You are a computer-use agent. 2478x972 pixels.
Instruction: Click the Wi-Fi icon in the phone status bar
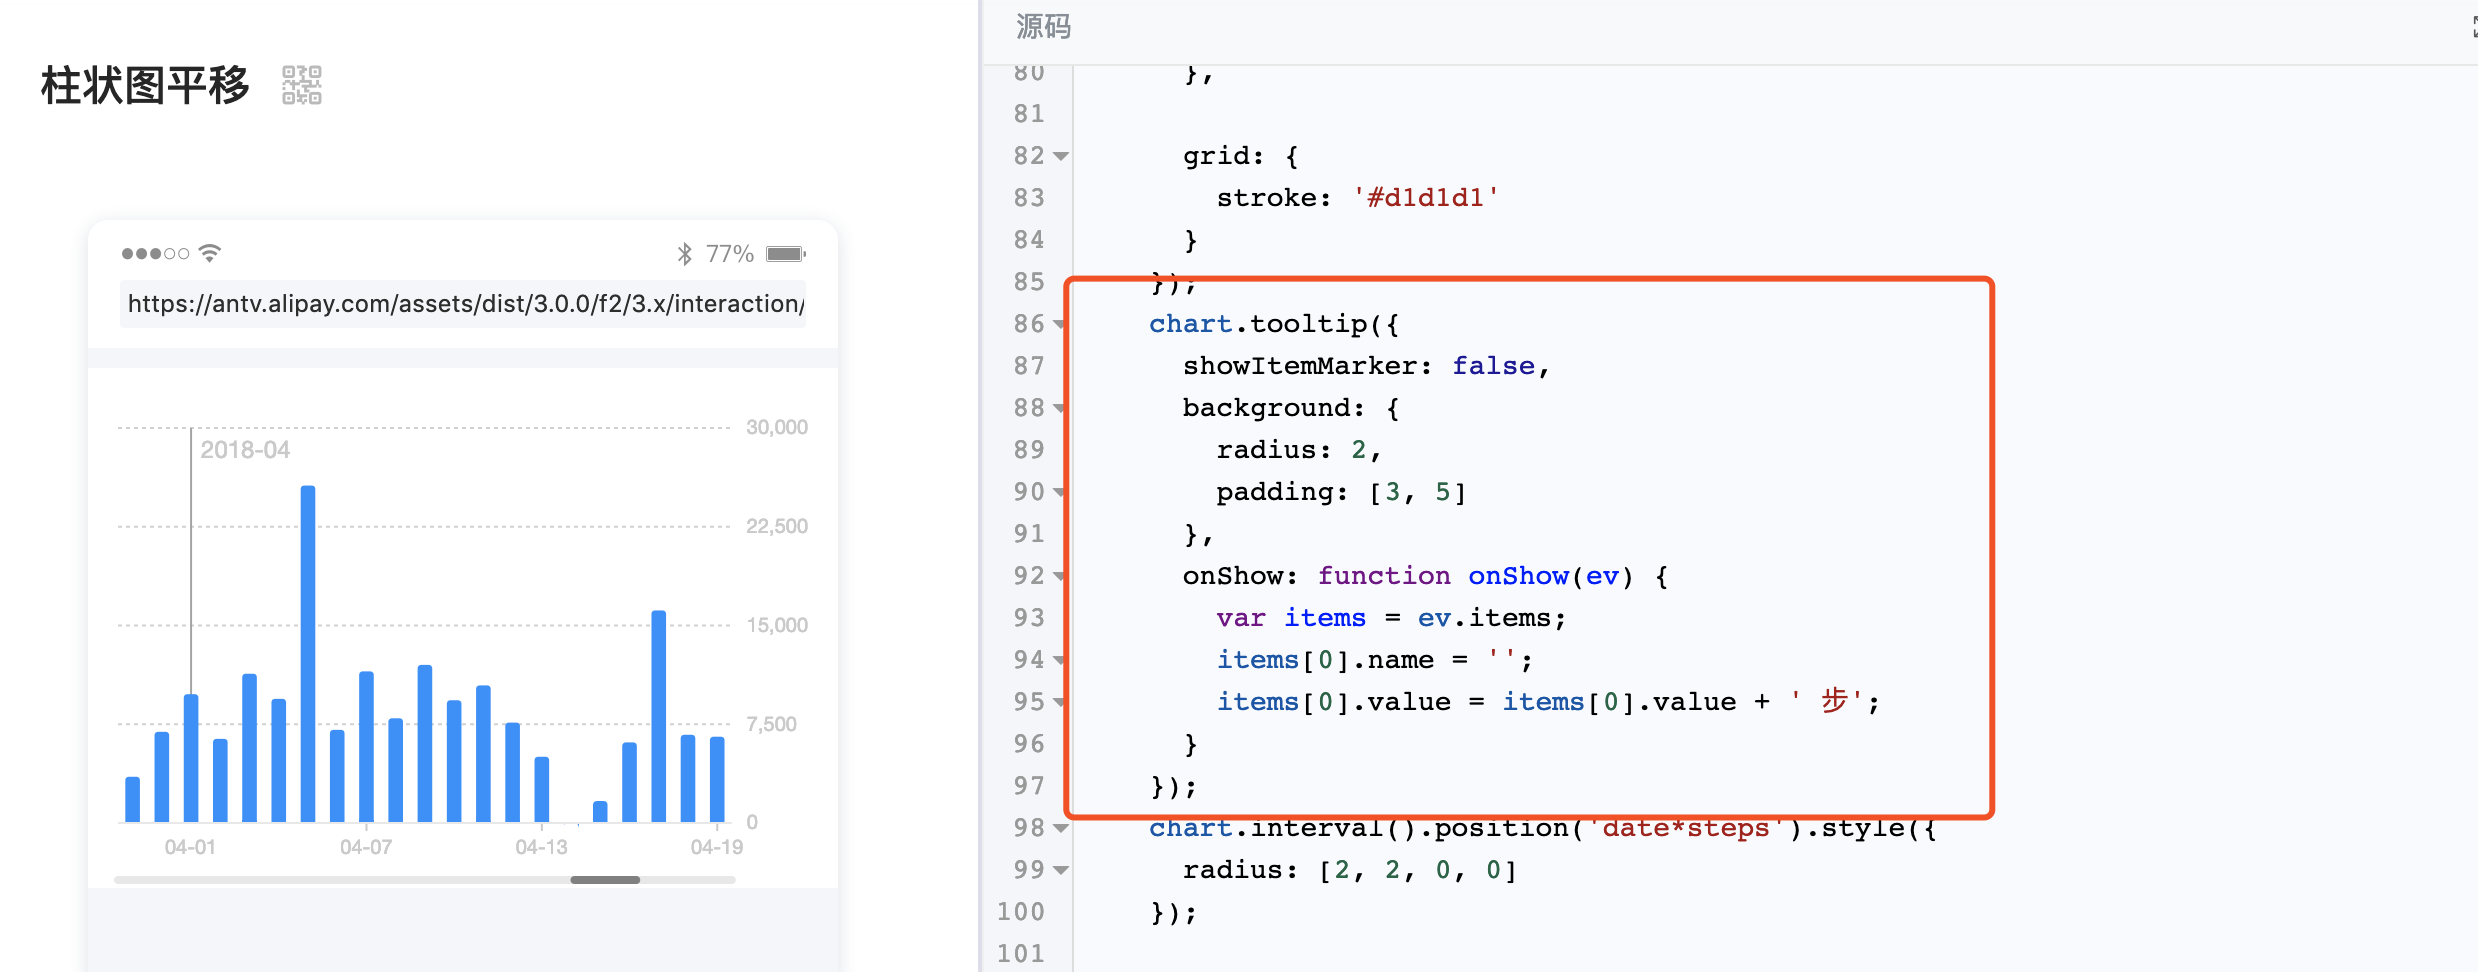tap(207, 252)
